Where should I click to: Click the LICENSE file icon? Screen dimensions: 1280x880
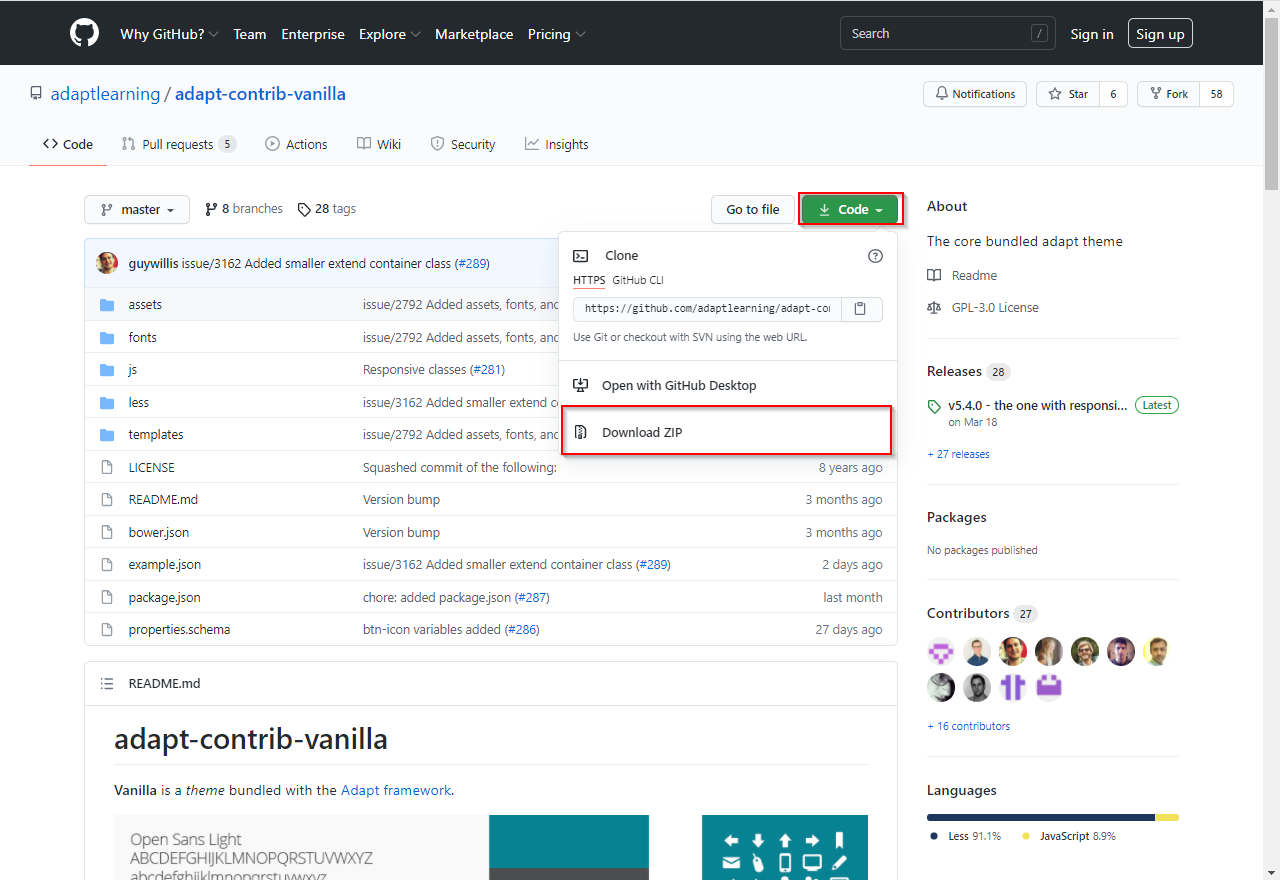point(107,467)
